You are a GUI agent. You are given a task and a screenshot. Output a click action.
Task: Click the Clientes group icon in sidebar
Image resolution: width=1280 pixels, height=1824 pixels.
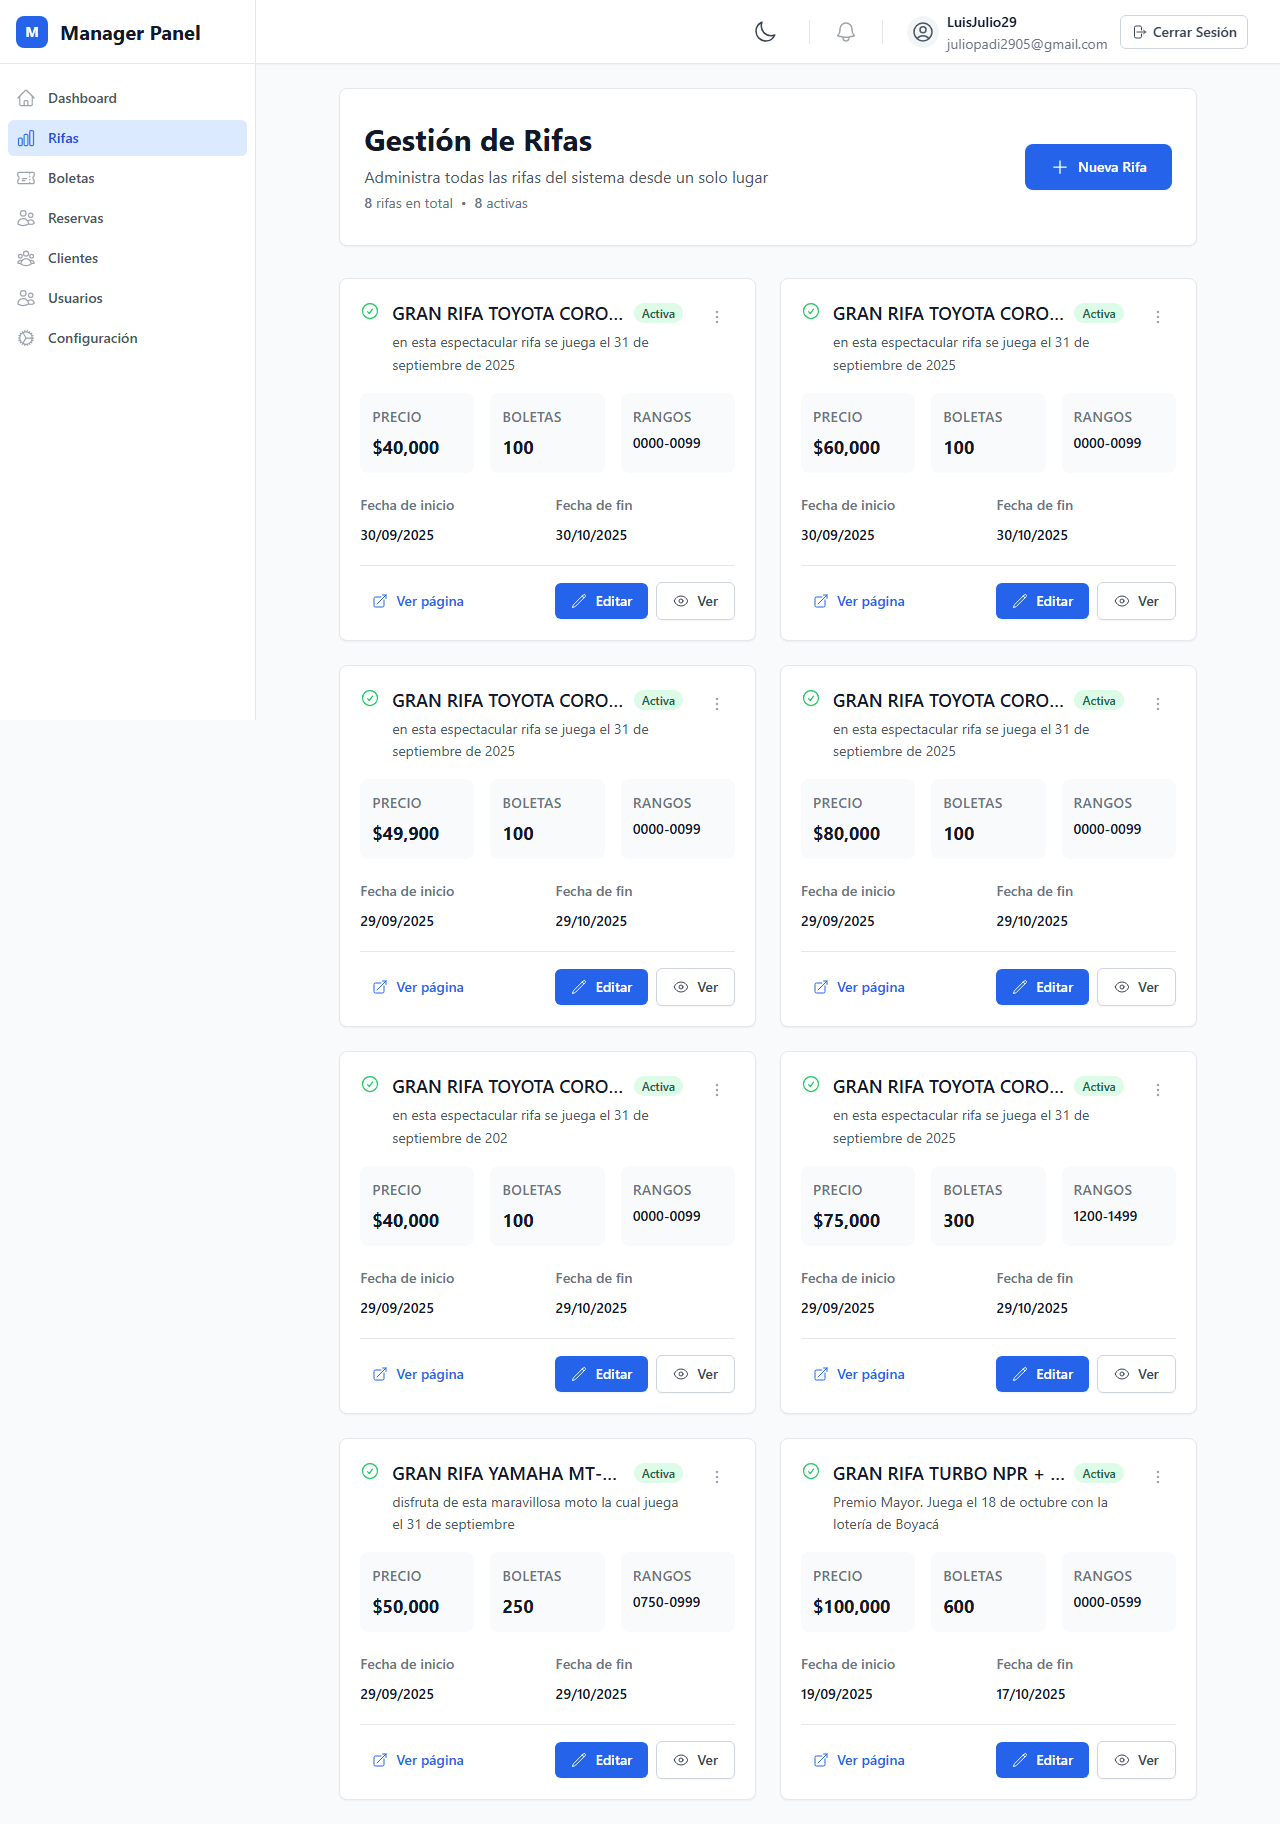27,258
